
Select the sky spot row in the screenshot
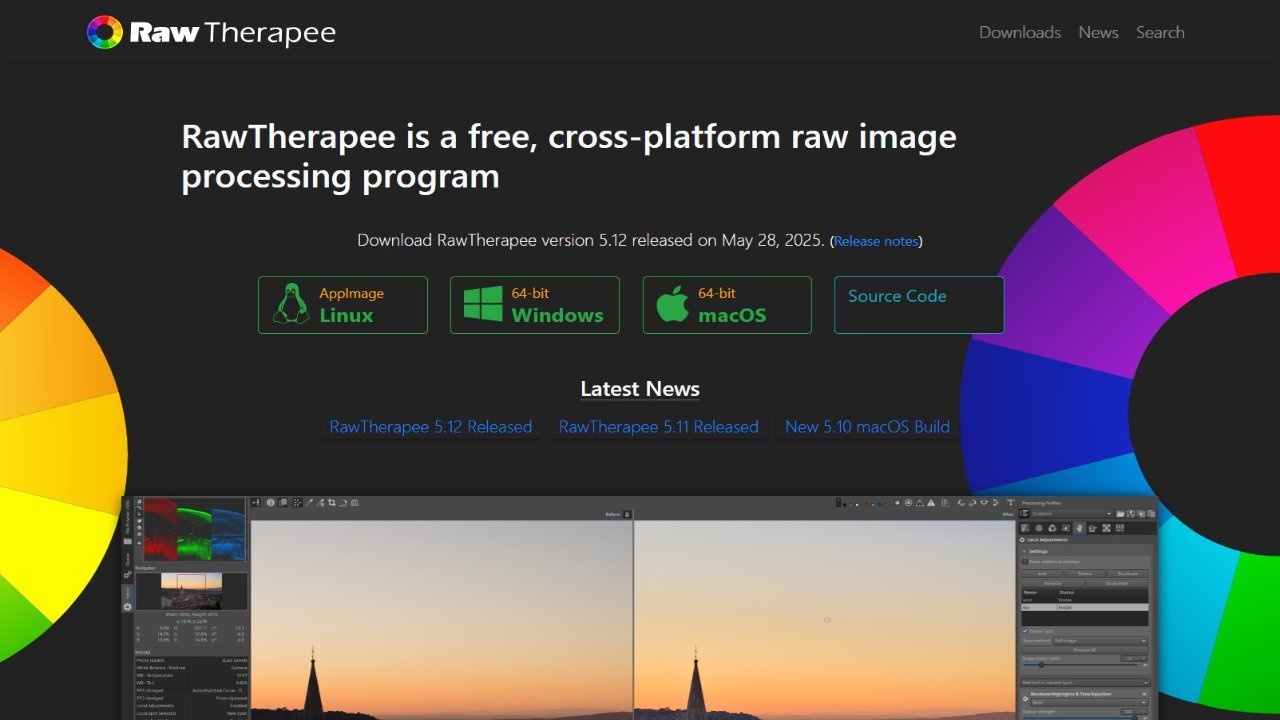point(1085,607)
